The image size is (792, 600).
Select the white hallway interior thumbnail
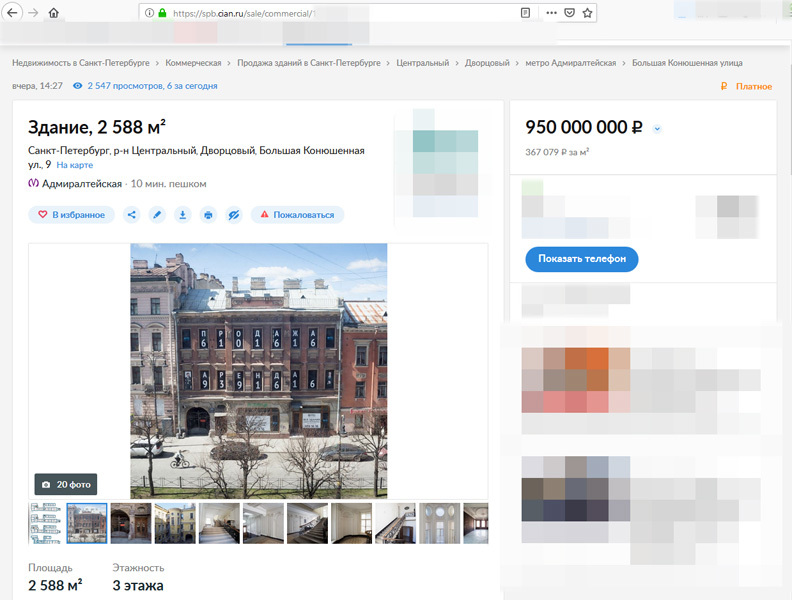[263, 523]
